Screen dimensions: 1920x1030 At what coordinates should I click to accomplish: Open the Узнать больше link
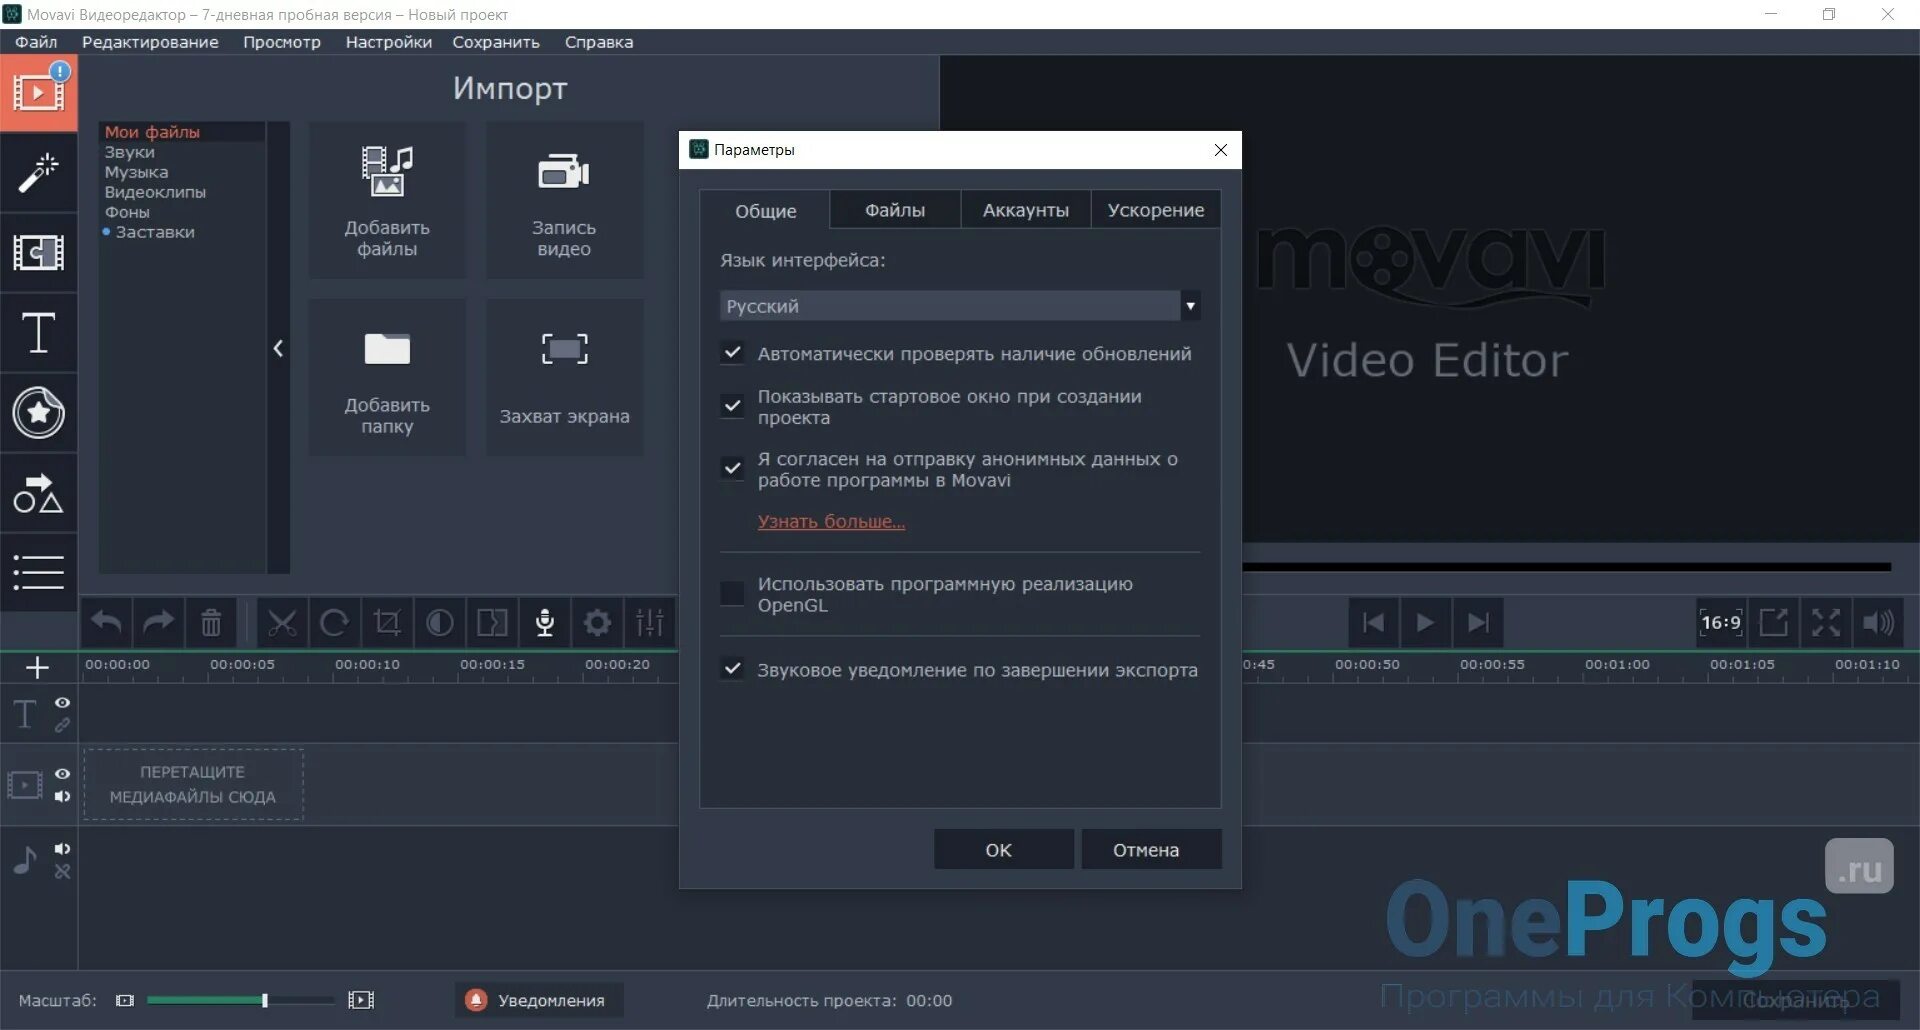831,521
